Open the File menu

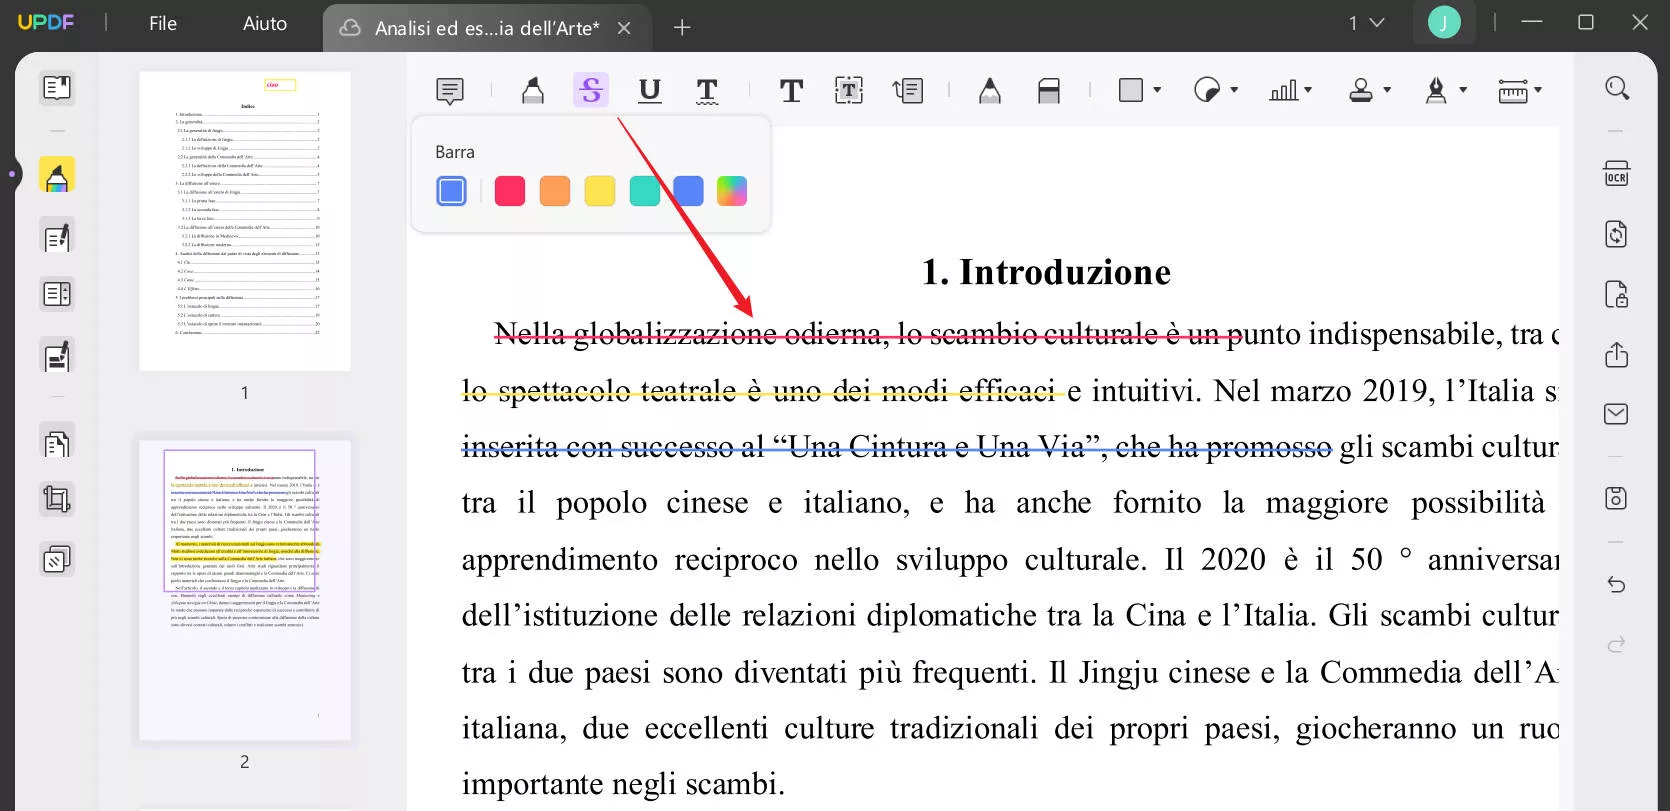coord(163,24)
